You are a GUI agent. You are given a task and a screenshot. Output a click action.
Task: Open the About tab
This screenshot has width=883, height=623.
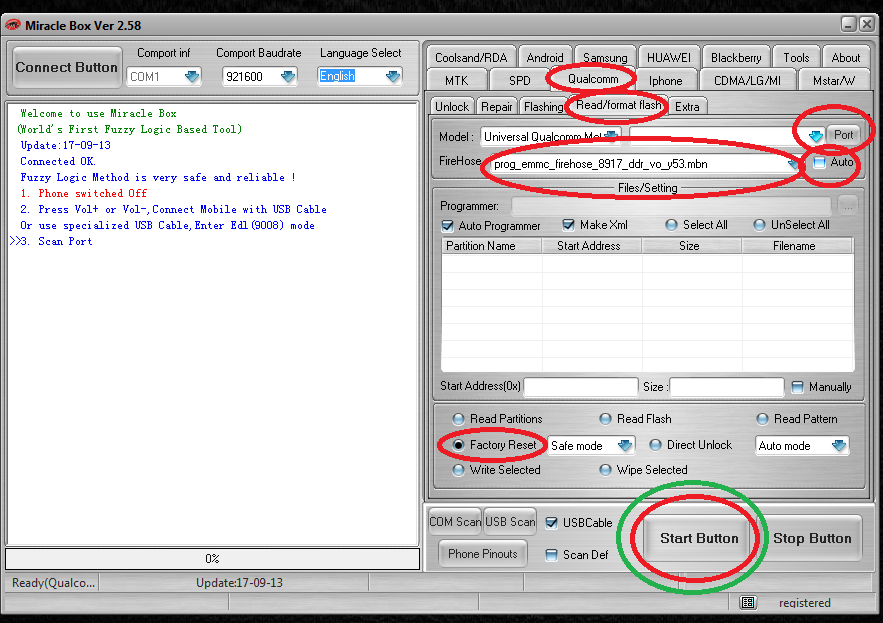(845, 57)
